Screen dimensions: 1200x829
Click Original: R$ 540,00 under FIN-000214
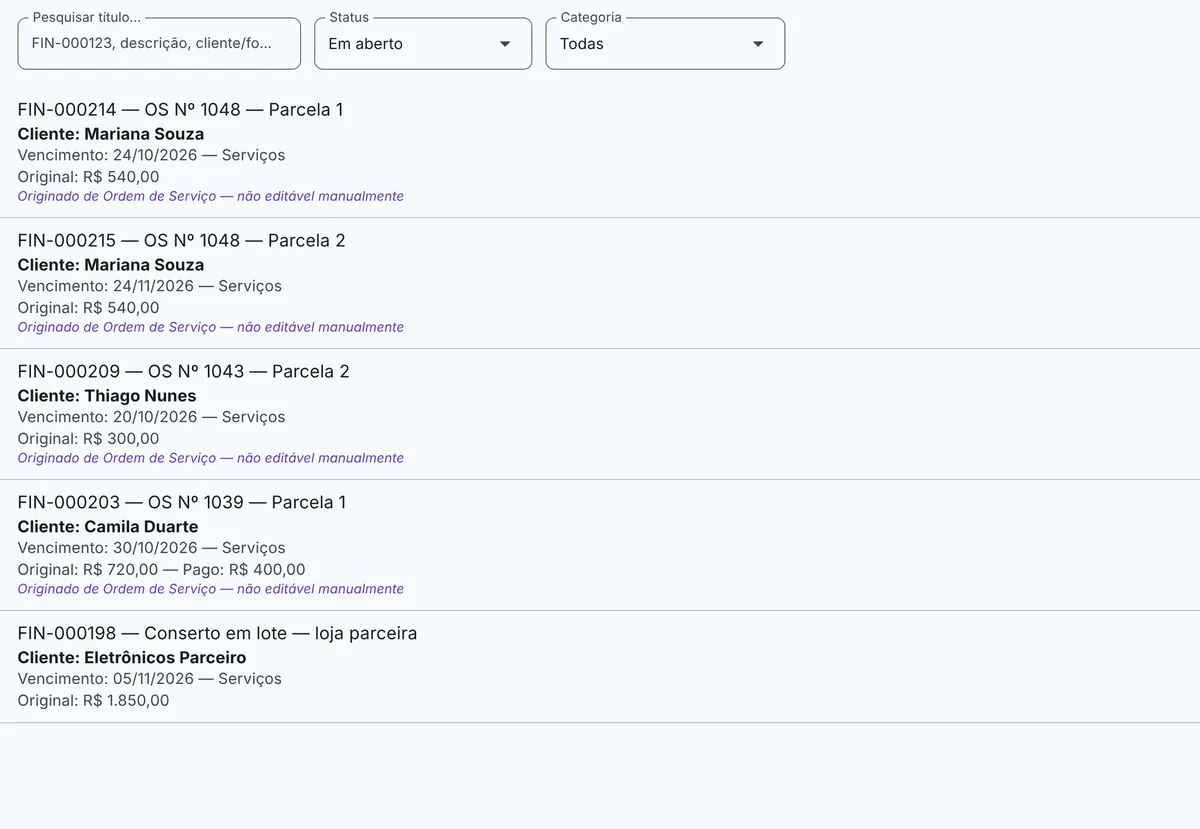89,178
